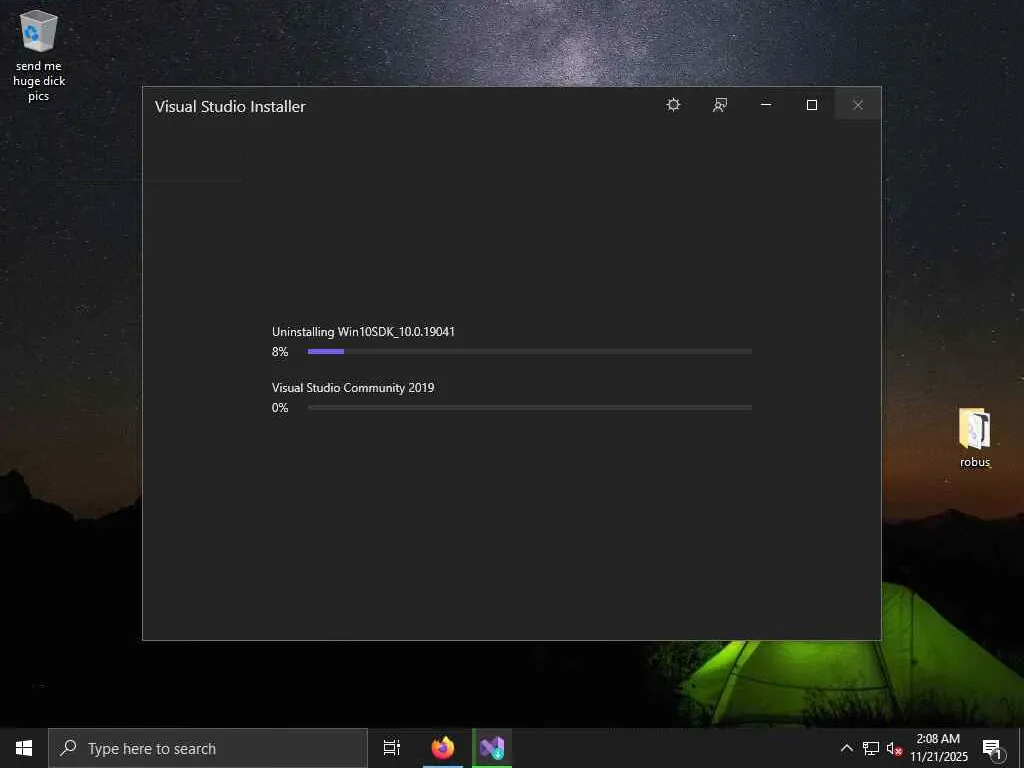Maximize the Visual Studio Installer window
The width and height of the screenshot is (1024, 768).
812,104
